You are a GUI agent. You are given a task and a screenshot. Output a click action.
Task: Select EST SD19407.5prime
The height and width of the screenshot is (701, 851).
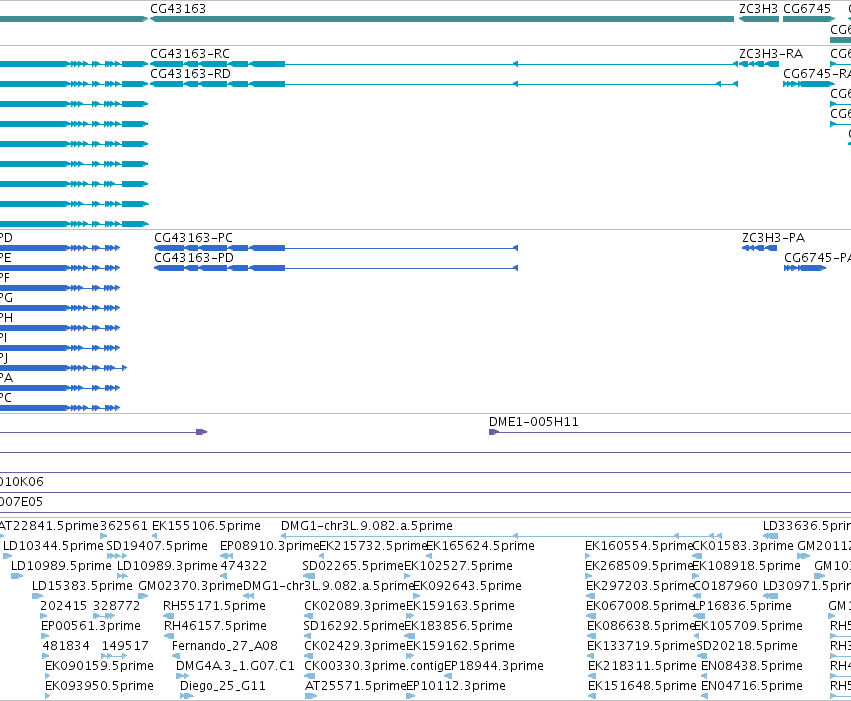[157, 546]
